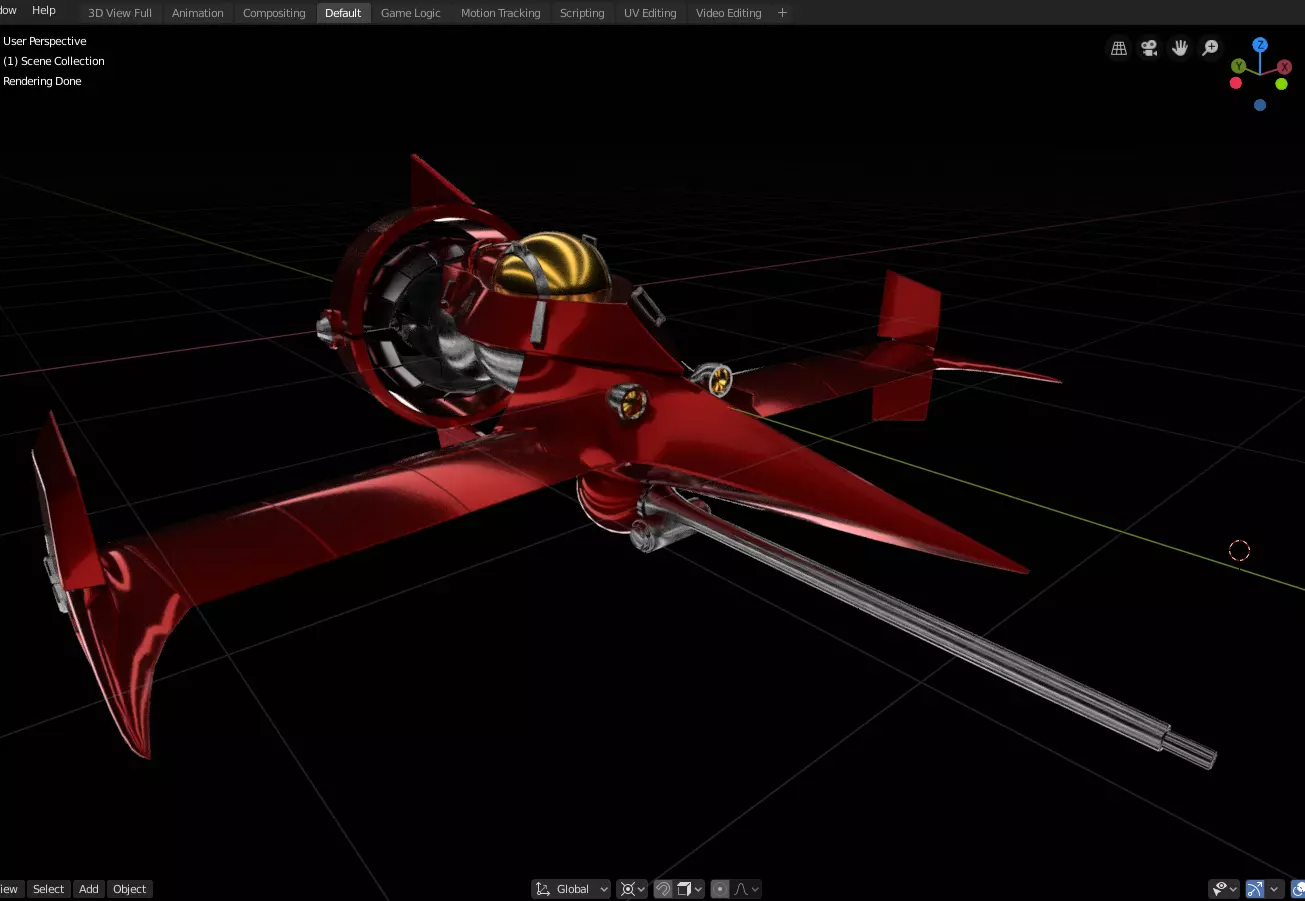Click the pan view hand icon
Image resolution: width=1305 pixels, height=901 pixels.
1180,48
